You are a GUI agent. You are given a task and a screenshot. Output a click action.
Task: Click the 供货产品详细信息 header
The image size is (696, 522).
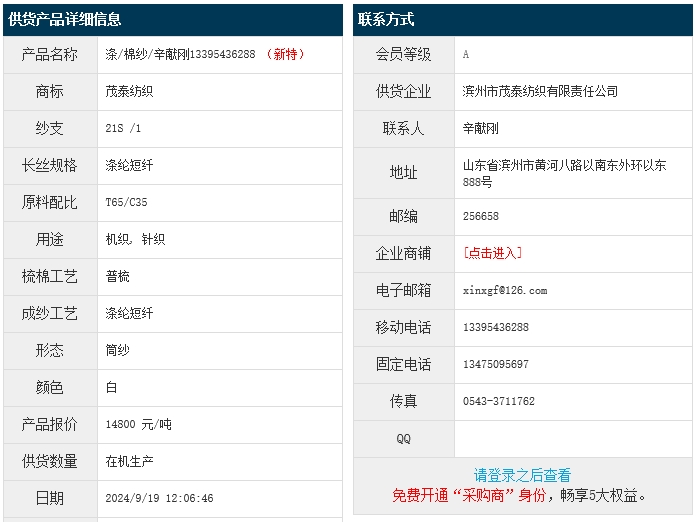65,20
